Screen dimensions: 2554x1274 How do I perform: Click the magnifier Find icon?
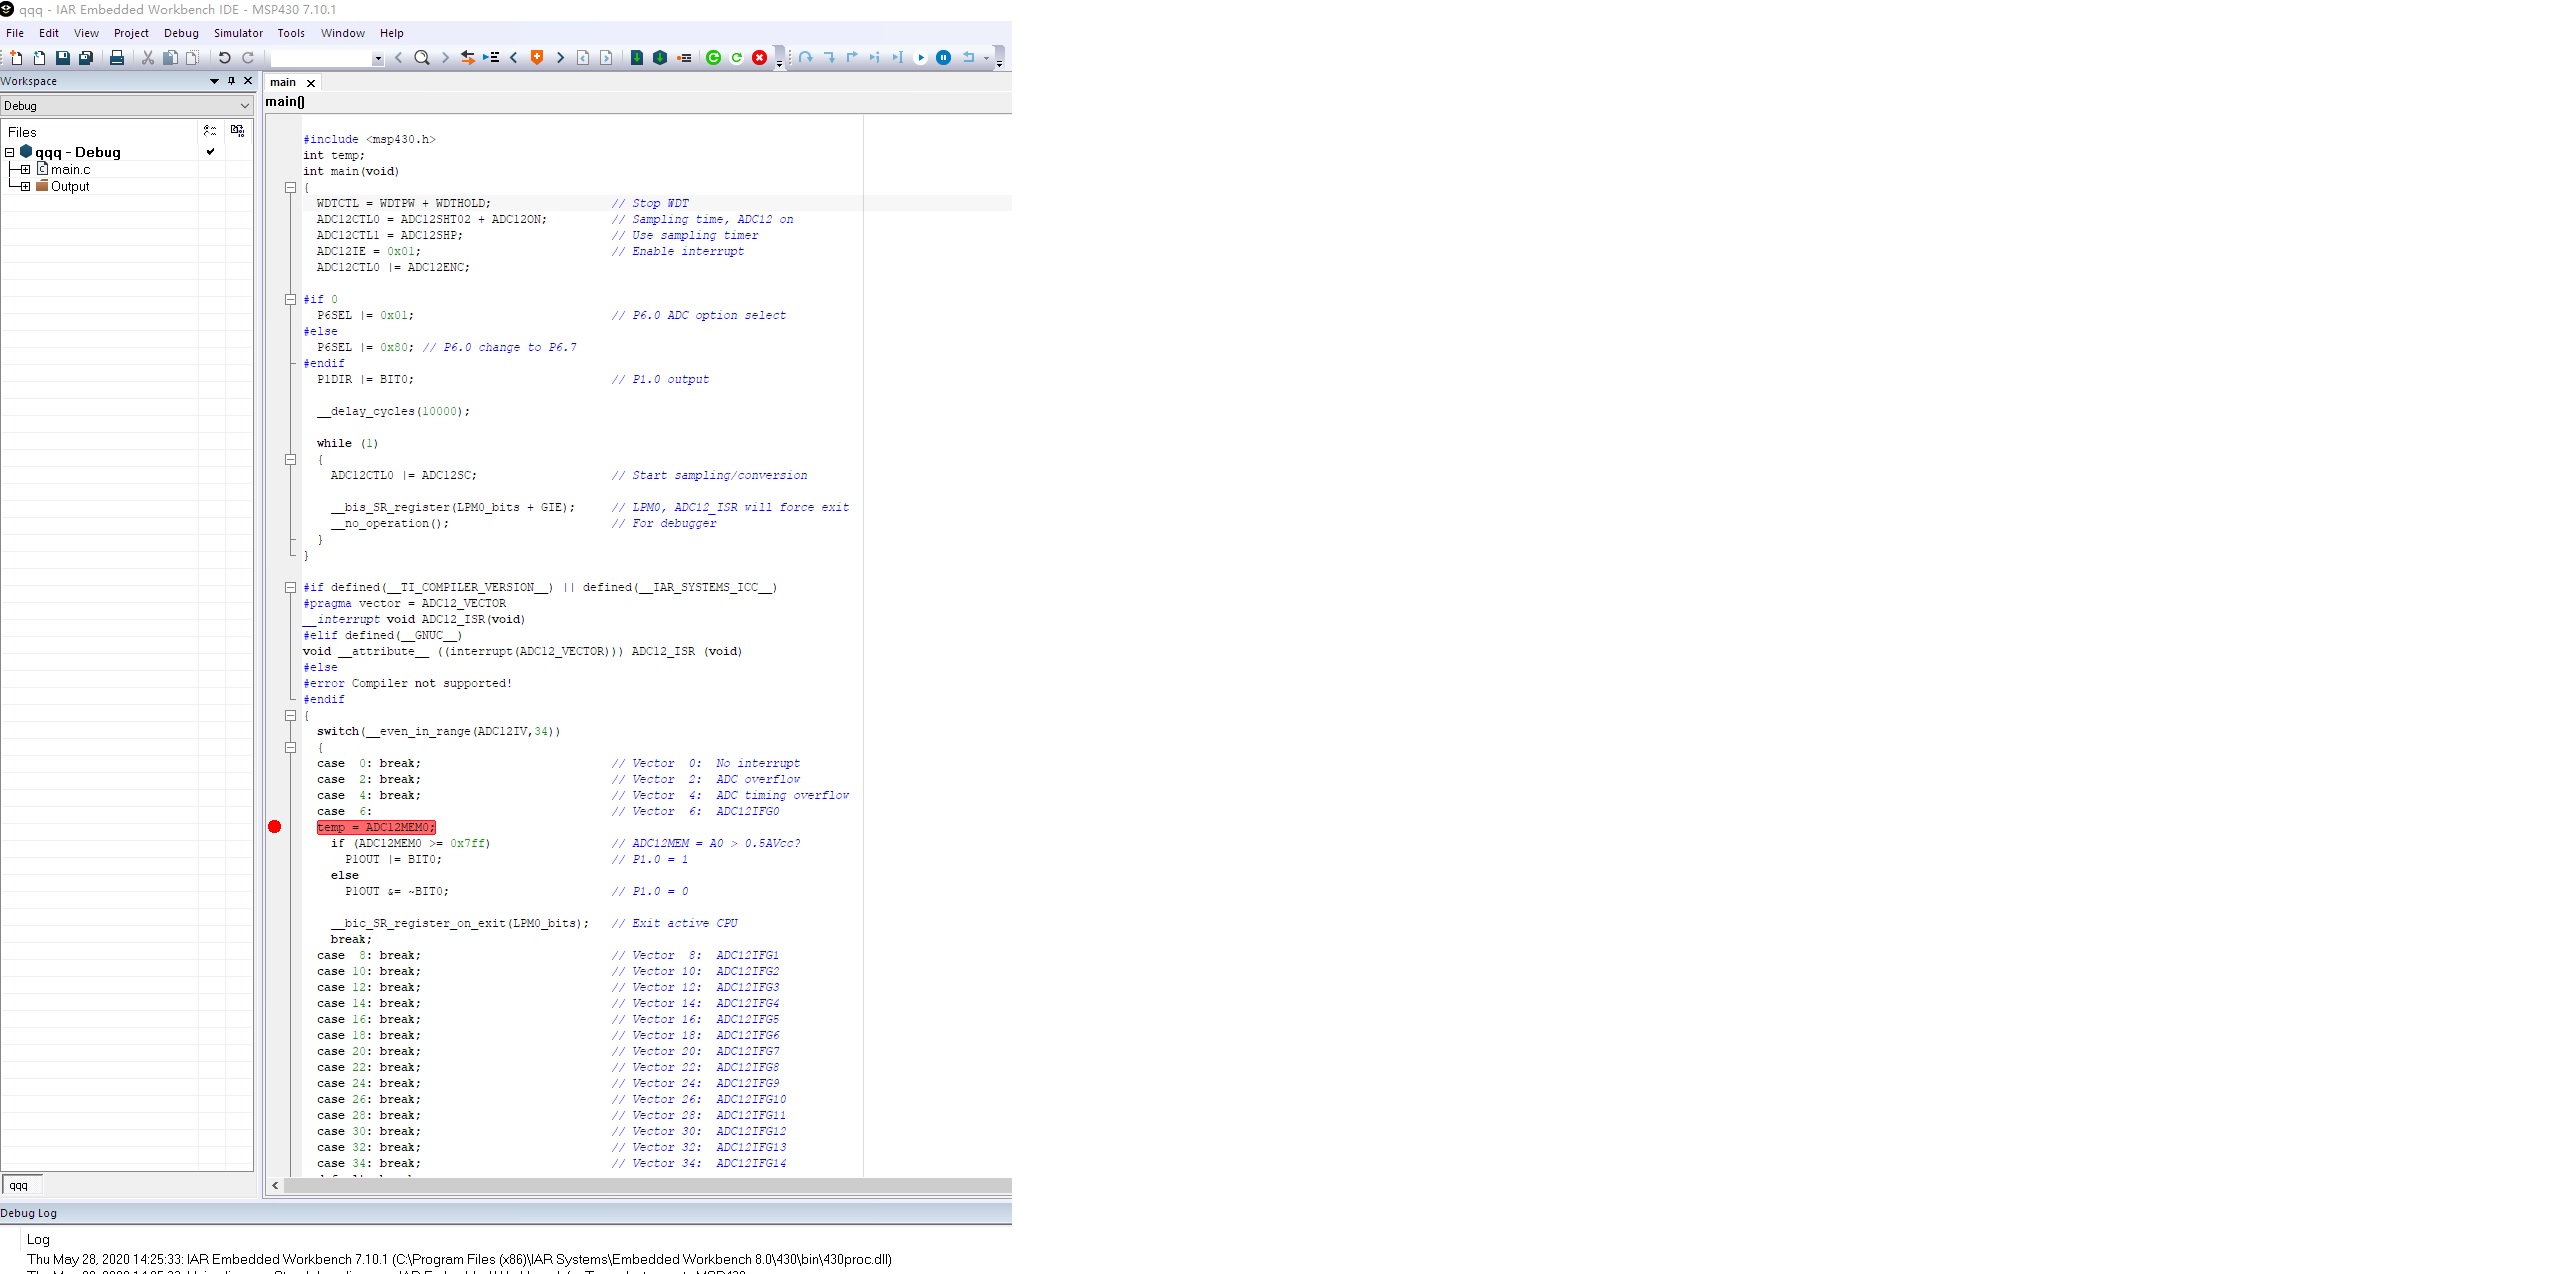[x=422, y=58]
